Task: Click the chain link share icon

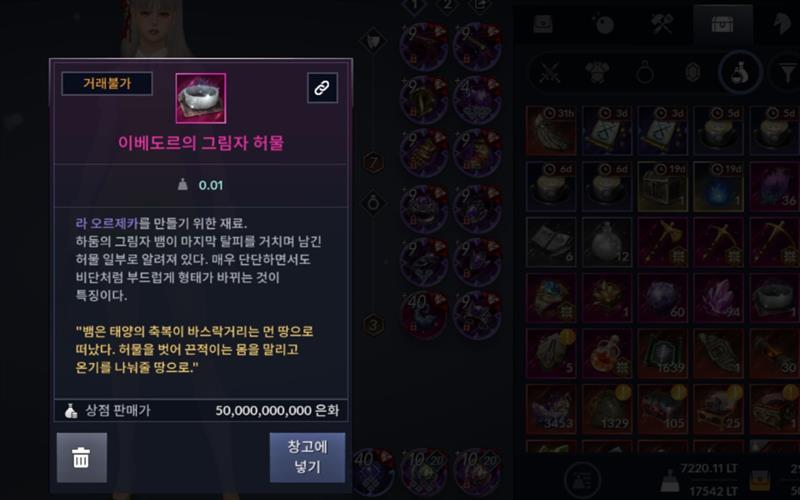Action: coord(322,88)
